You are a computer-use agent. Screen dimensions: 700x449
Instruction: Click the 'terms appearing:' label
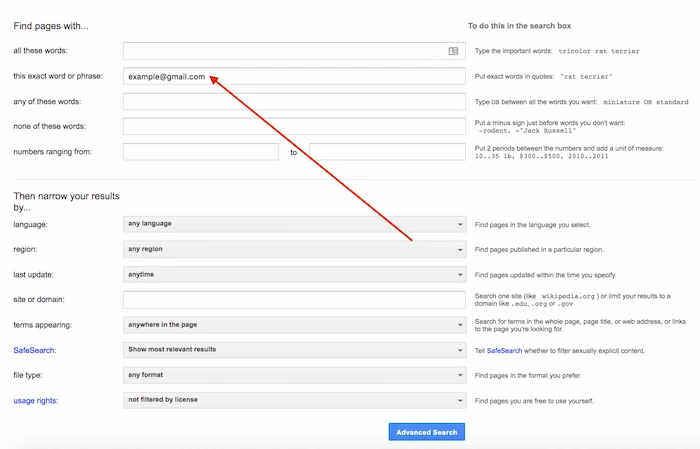coord(42,325)
